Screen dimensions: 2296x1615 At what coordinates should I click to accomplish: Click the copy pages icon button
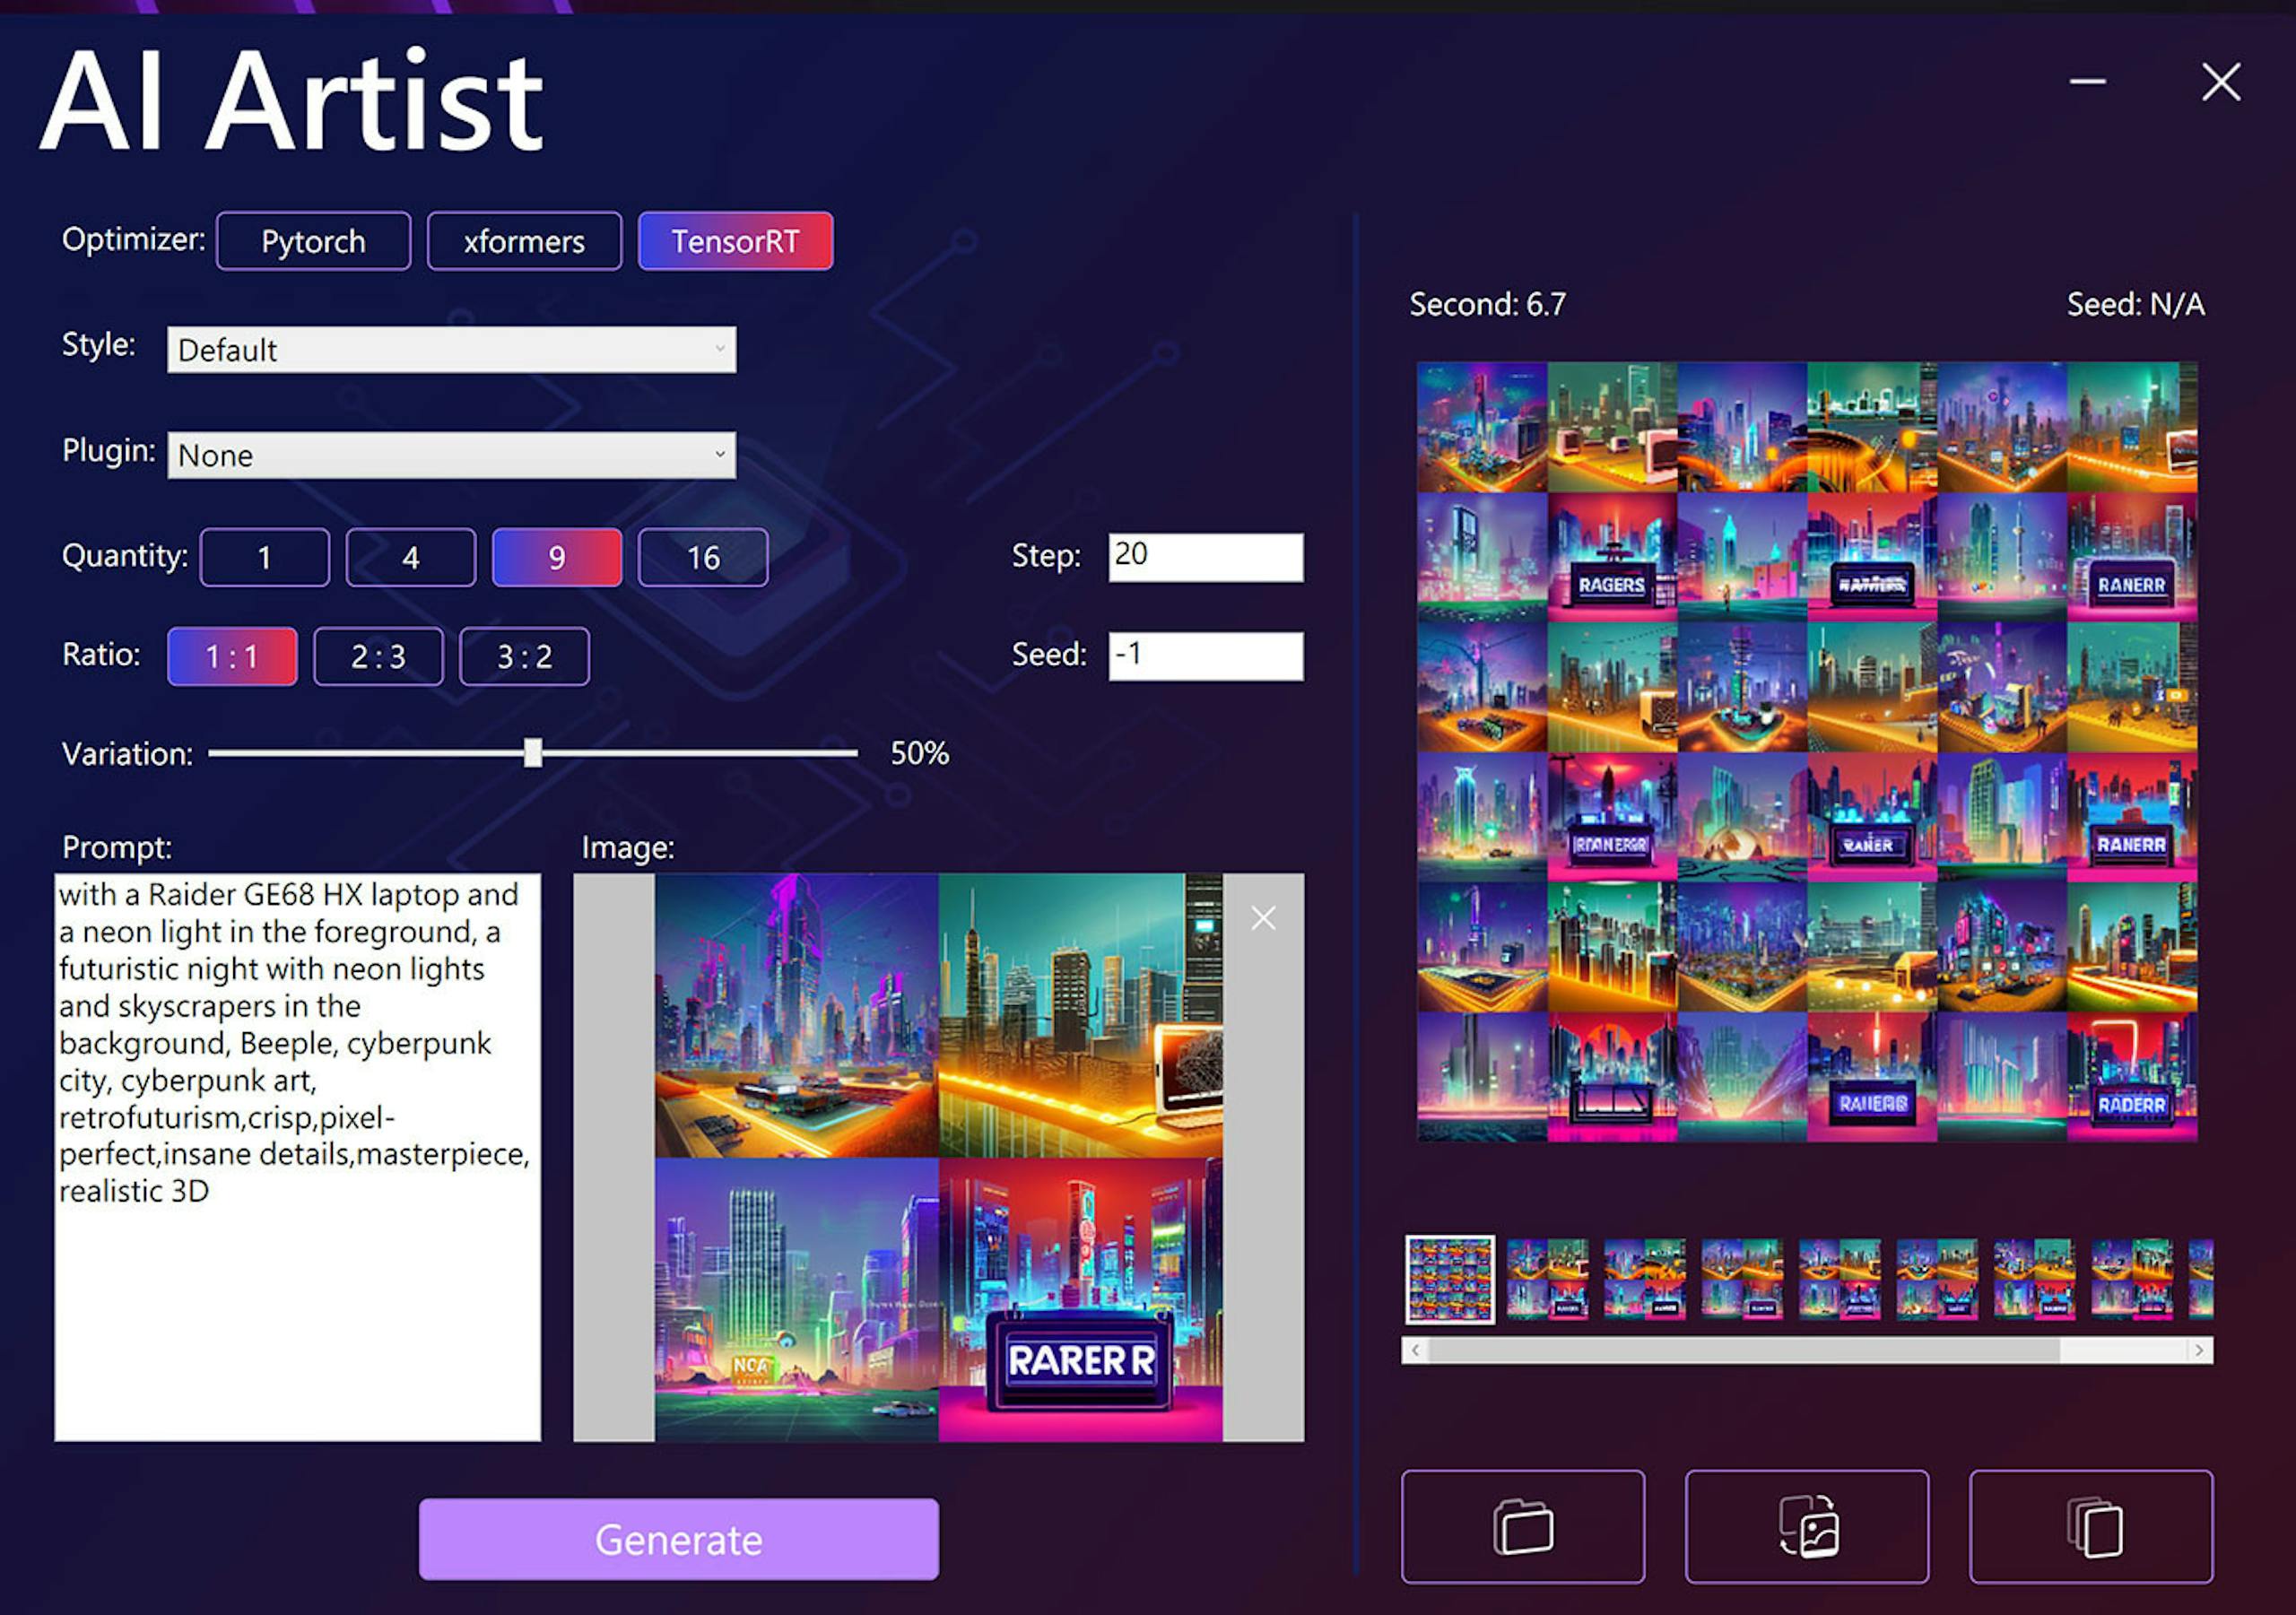[x=2091, y=1526]
